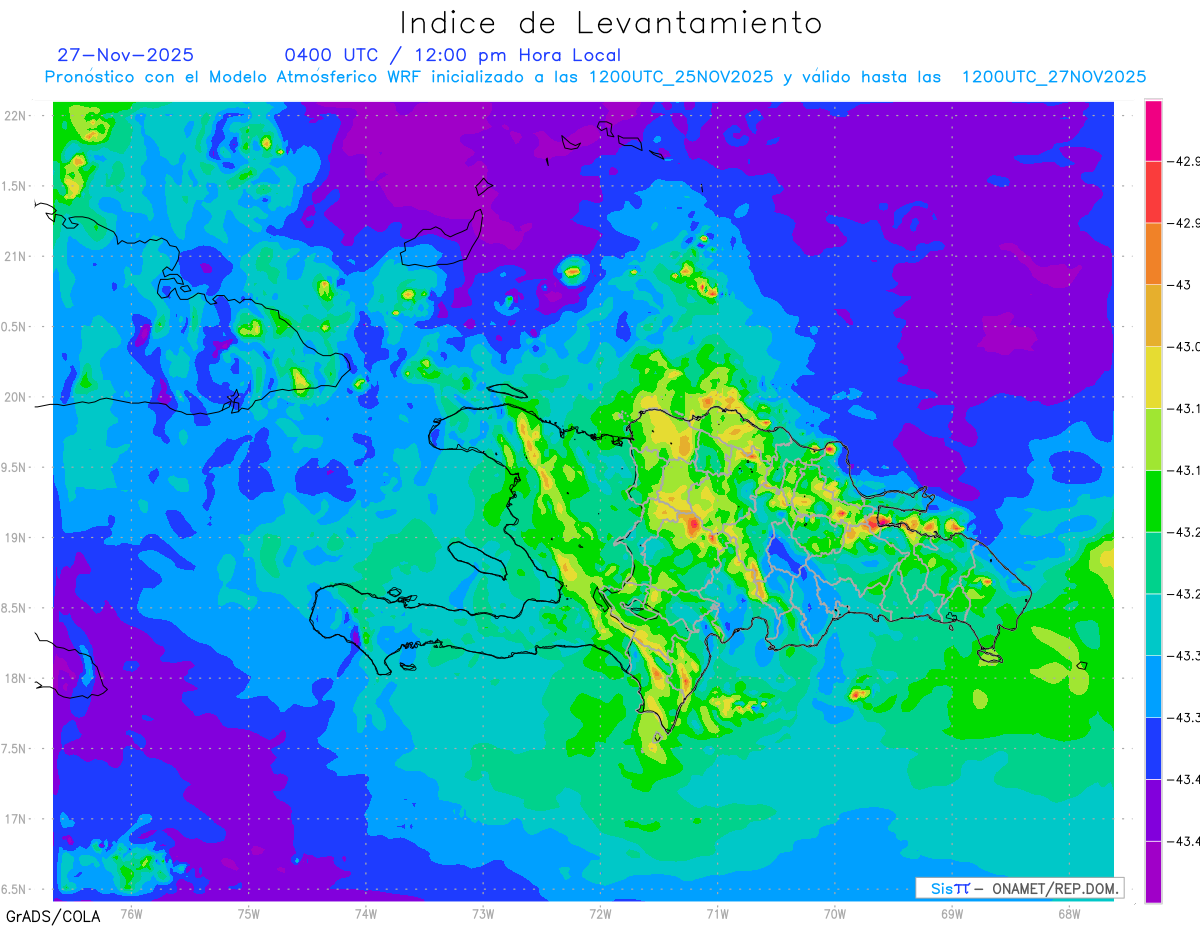Screen dimensions: 1200x927
Task: Click the bright yellow legend swatch
Action: coord(1153,378)
